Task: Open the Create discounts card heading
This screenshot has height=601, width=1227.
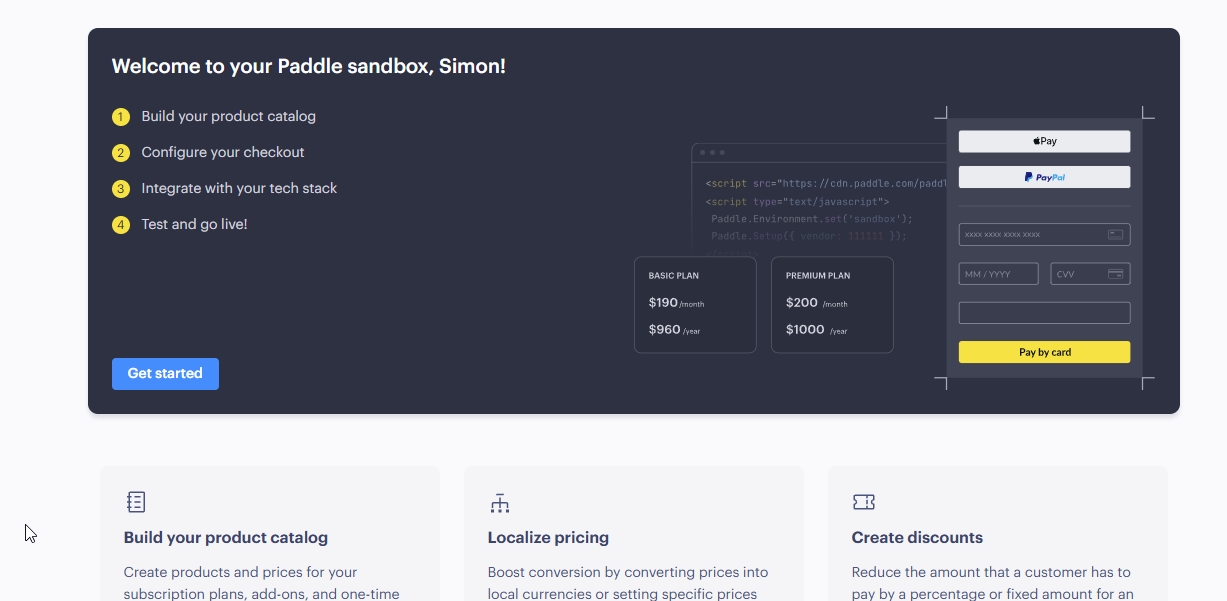Action: 917,537
